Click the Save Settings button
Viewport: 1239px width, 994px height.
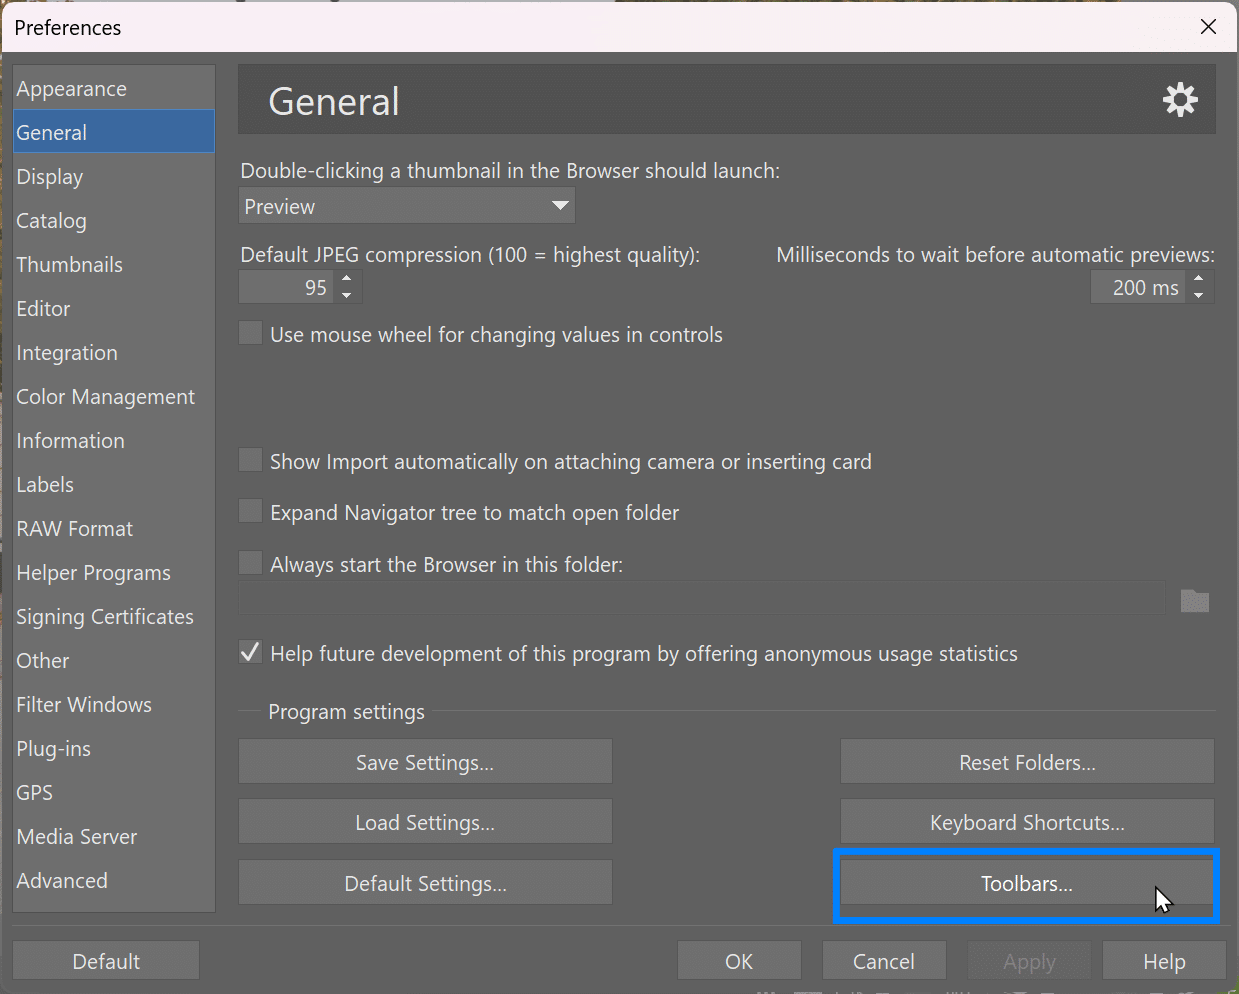[x=424, y=761]
